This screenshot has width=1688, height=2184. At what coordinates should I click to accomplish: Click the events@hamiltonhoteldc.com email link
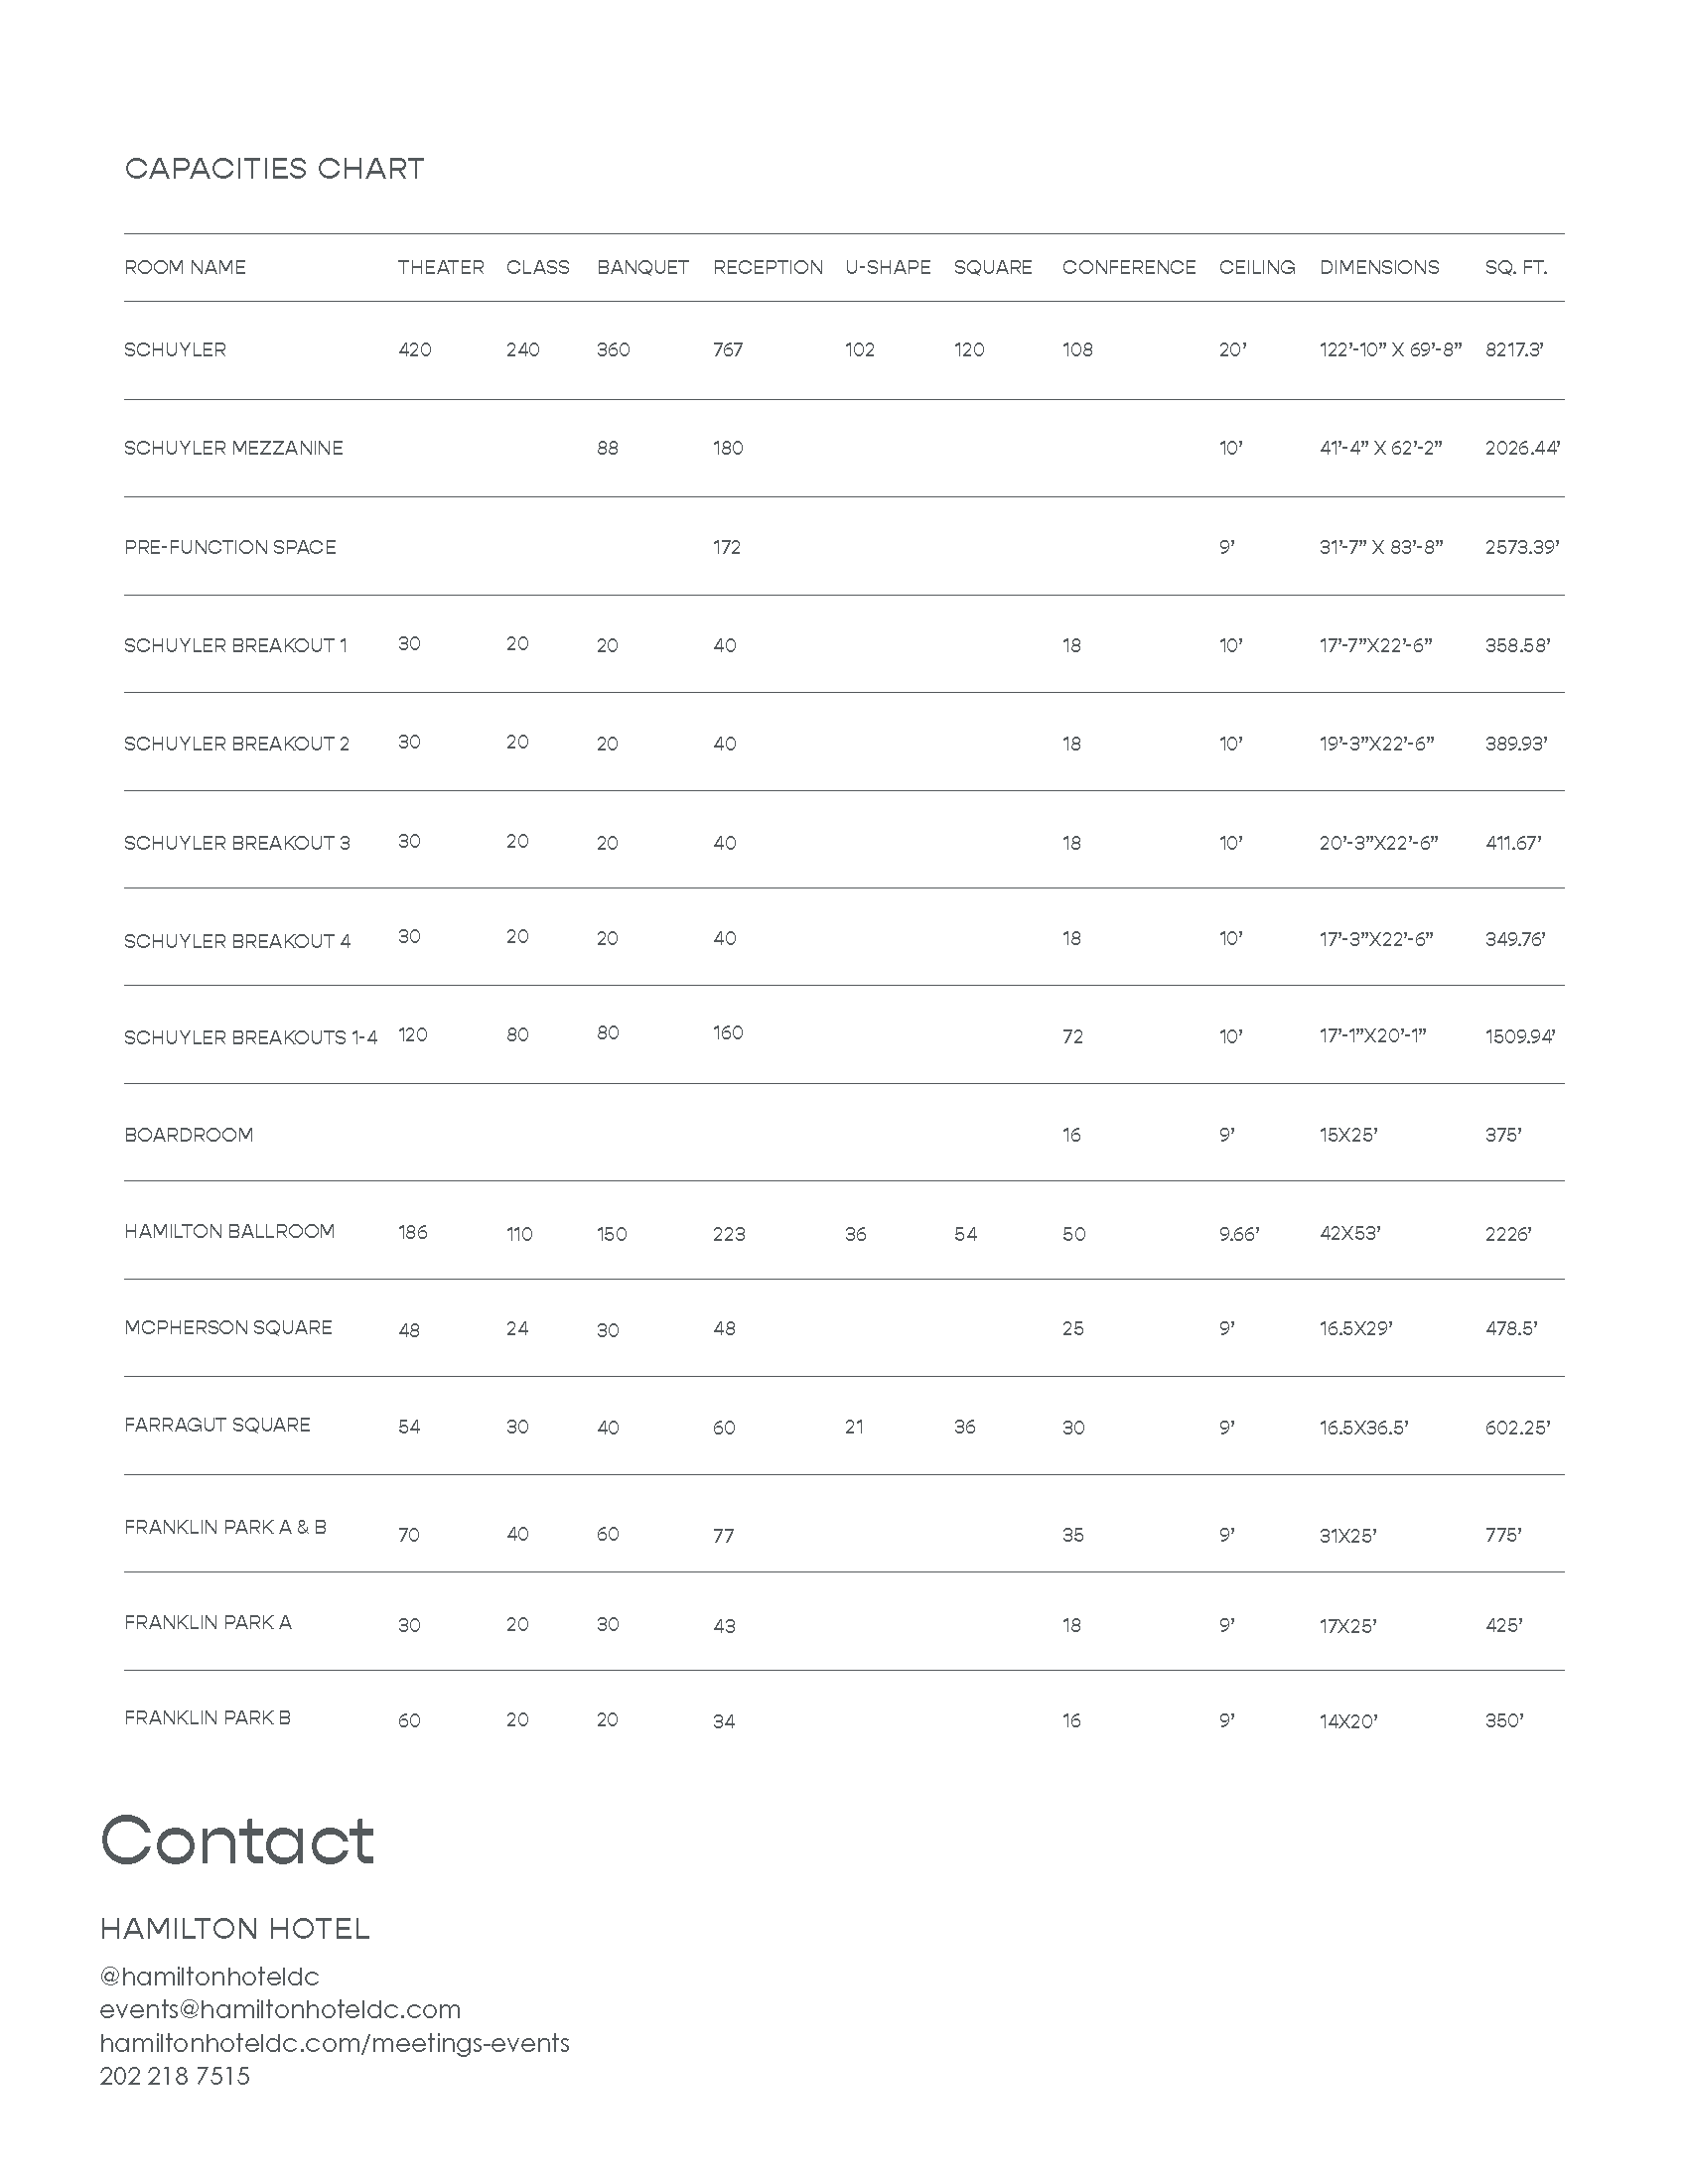coord(280,2009)
